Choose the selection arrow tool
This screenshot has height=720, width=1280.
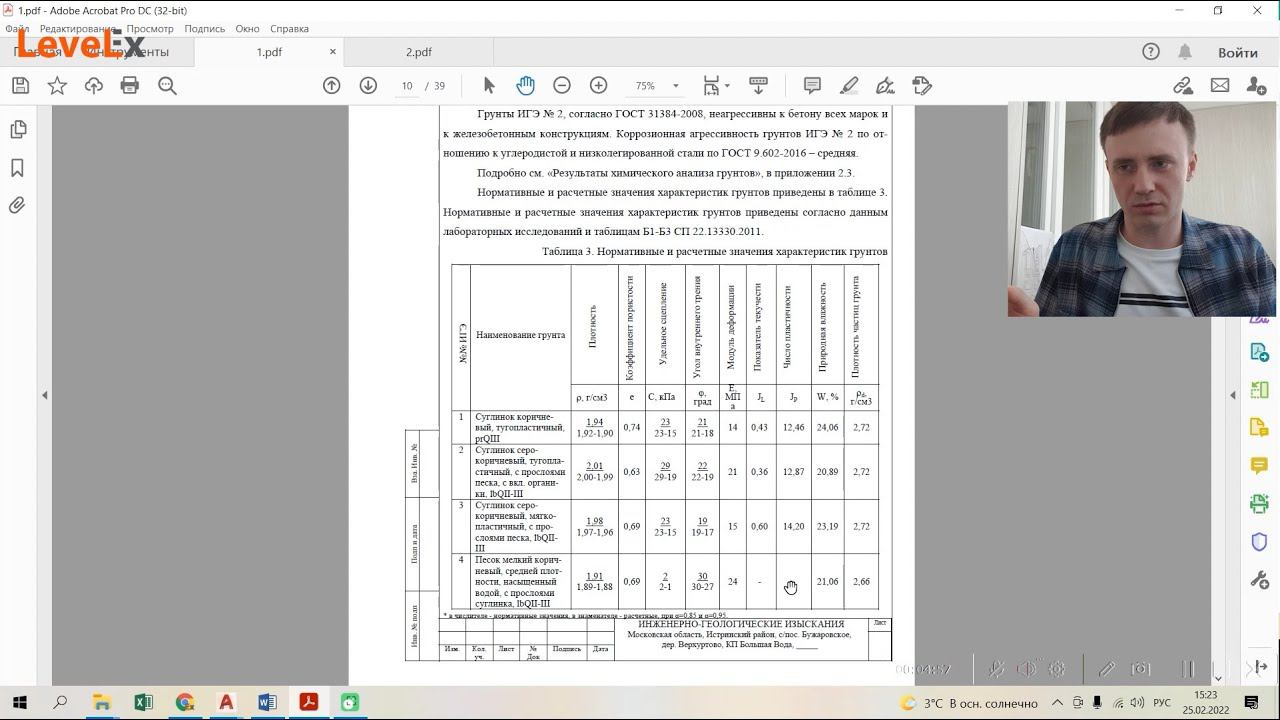(489, 86)
